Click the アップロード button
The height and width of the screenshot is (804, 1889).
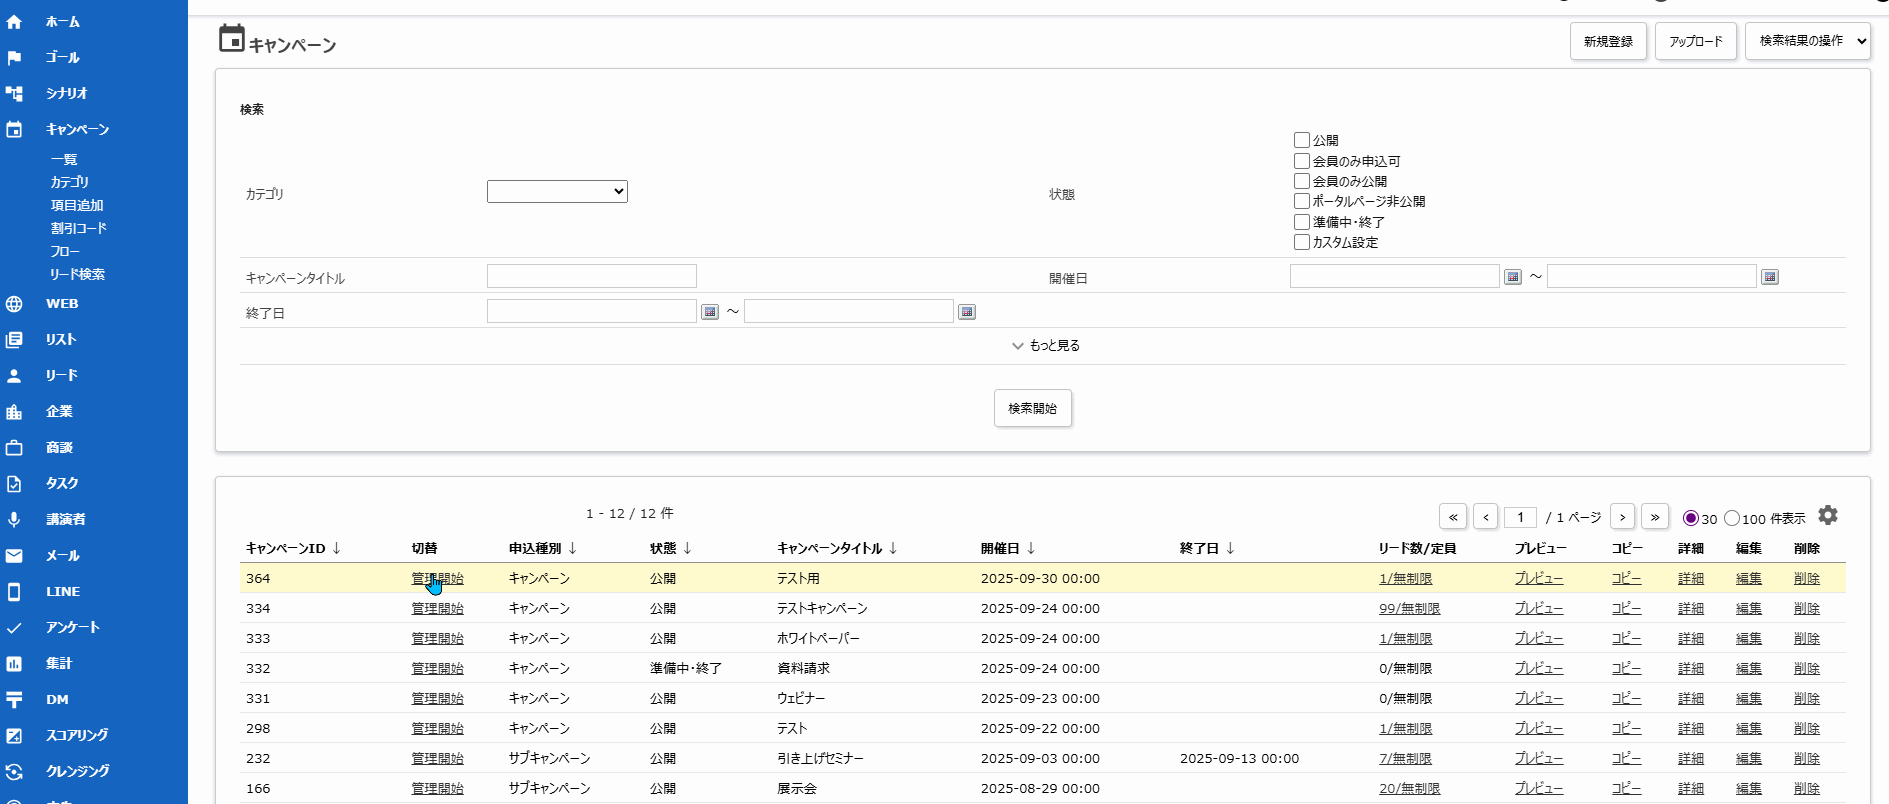pyautogui.click(x=1696, y=41)
